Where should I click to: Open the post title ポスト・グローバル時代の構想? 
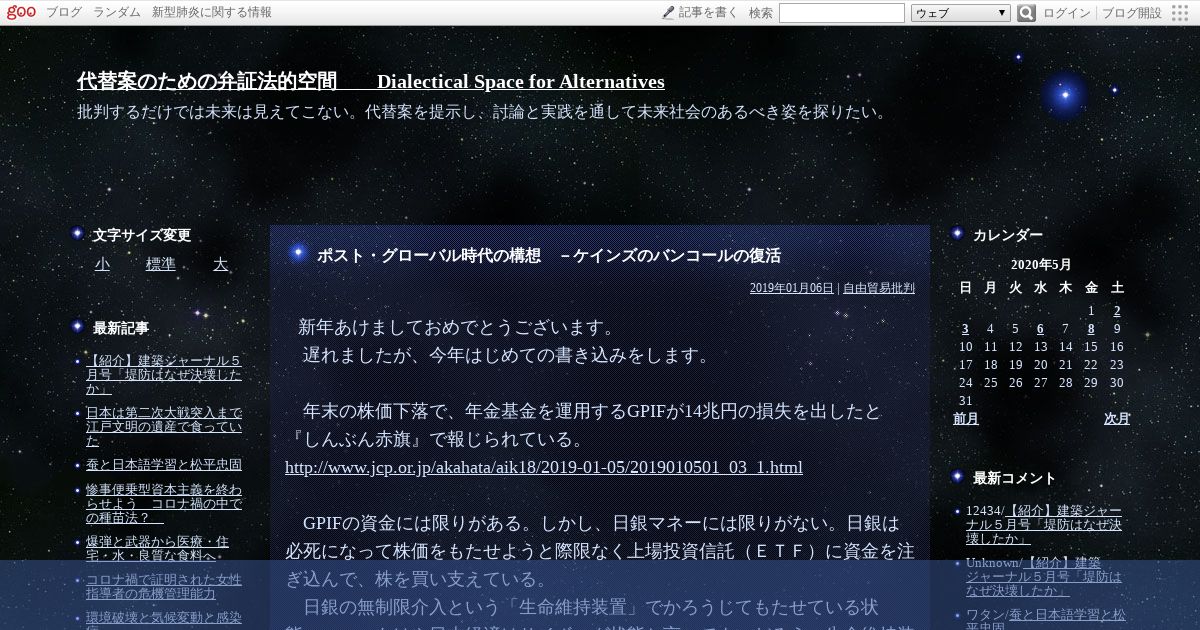548,255
